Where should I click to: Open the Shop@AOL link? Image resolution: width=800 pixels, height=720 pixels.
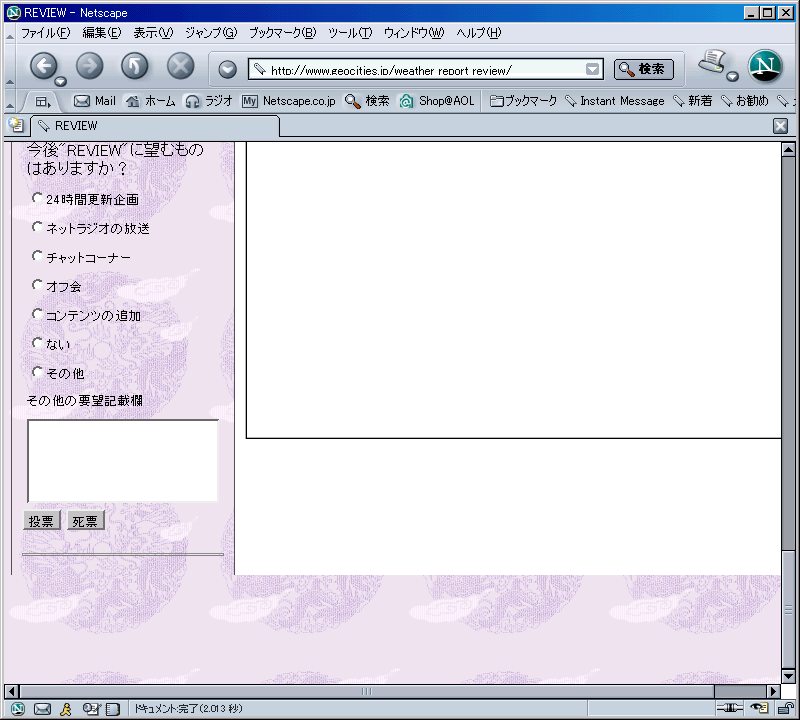[437, 101]
